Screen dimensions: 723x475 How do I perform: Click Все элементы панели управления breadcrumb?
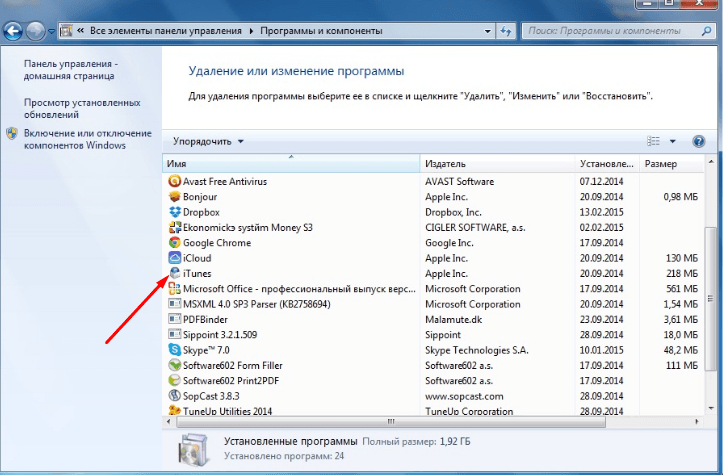(166, 31)
